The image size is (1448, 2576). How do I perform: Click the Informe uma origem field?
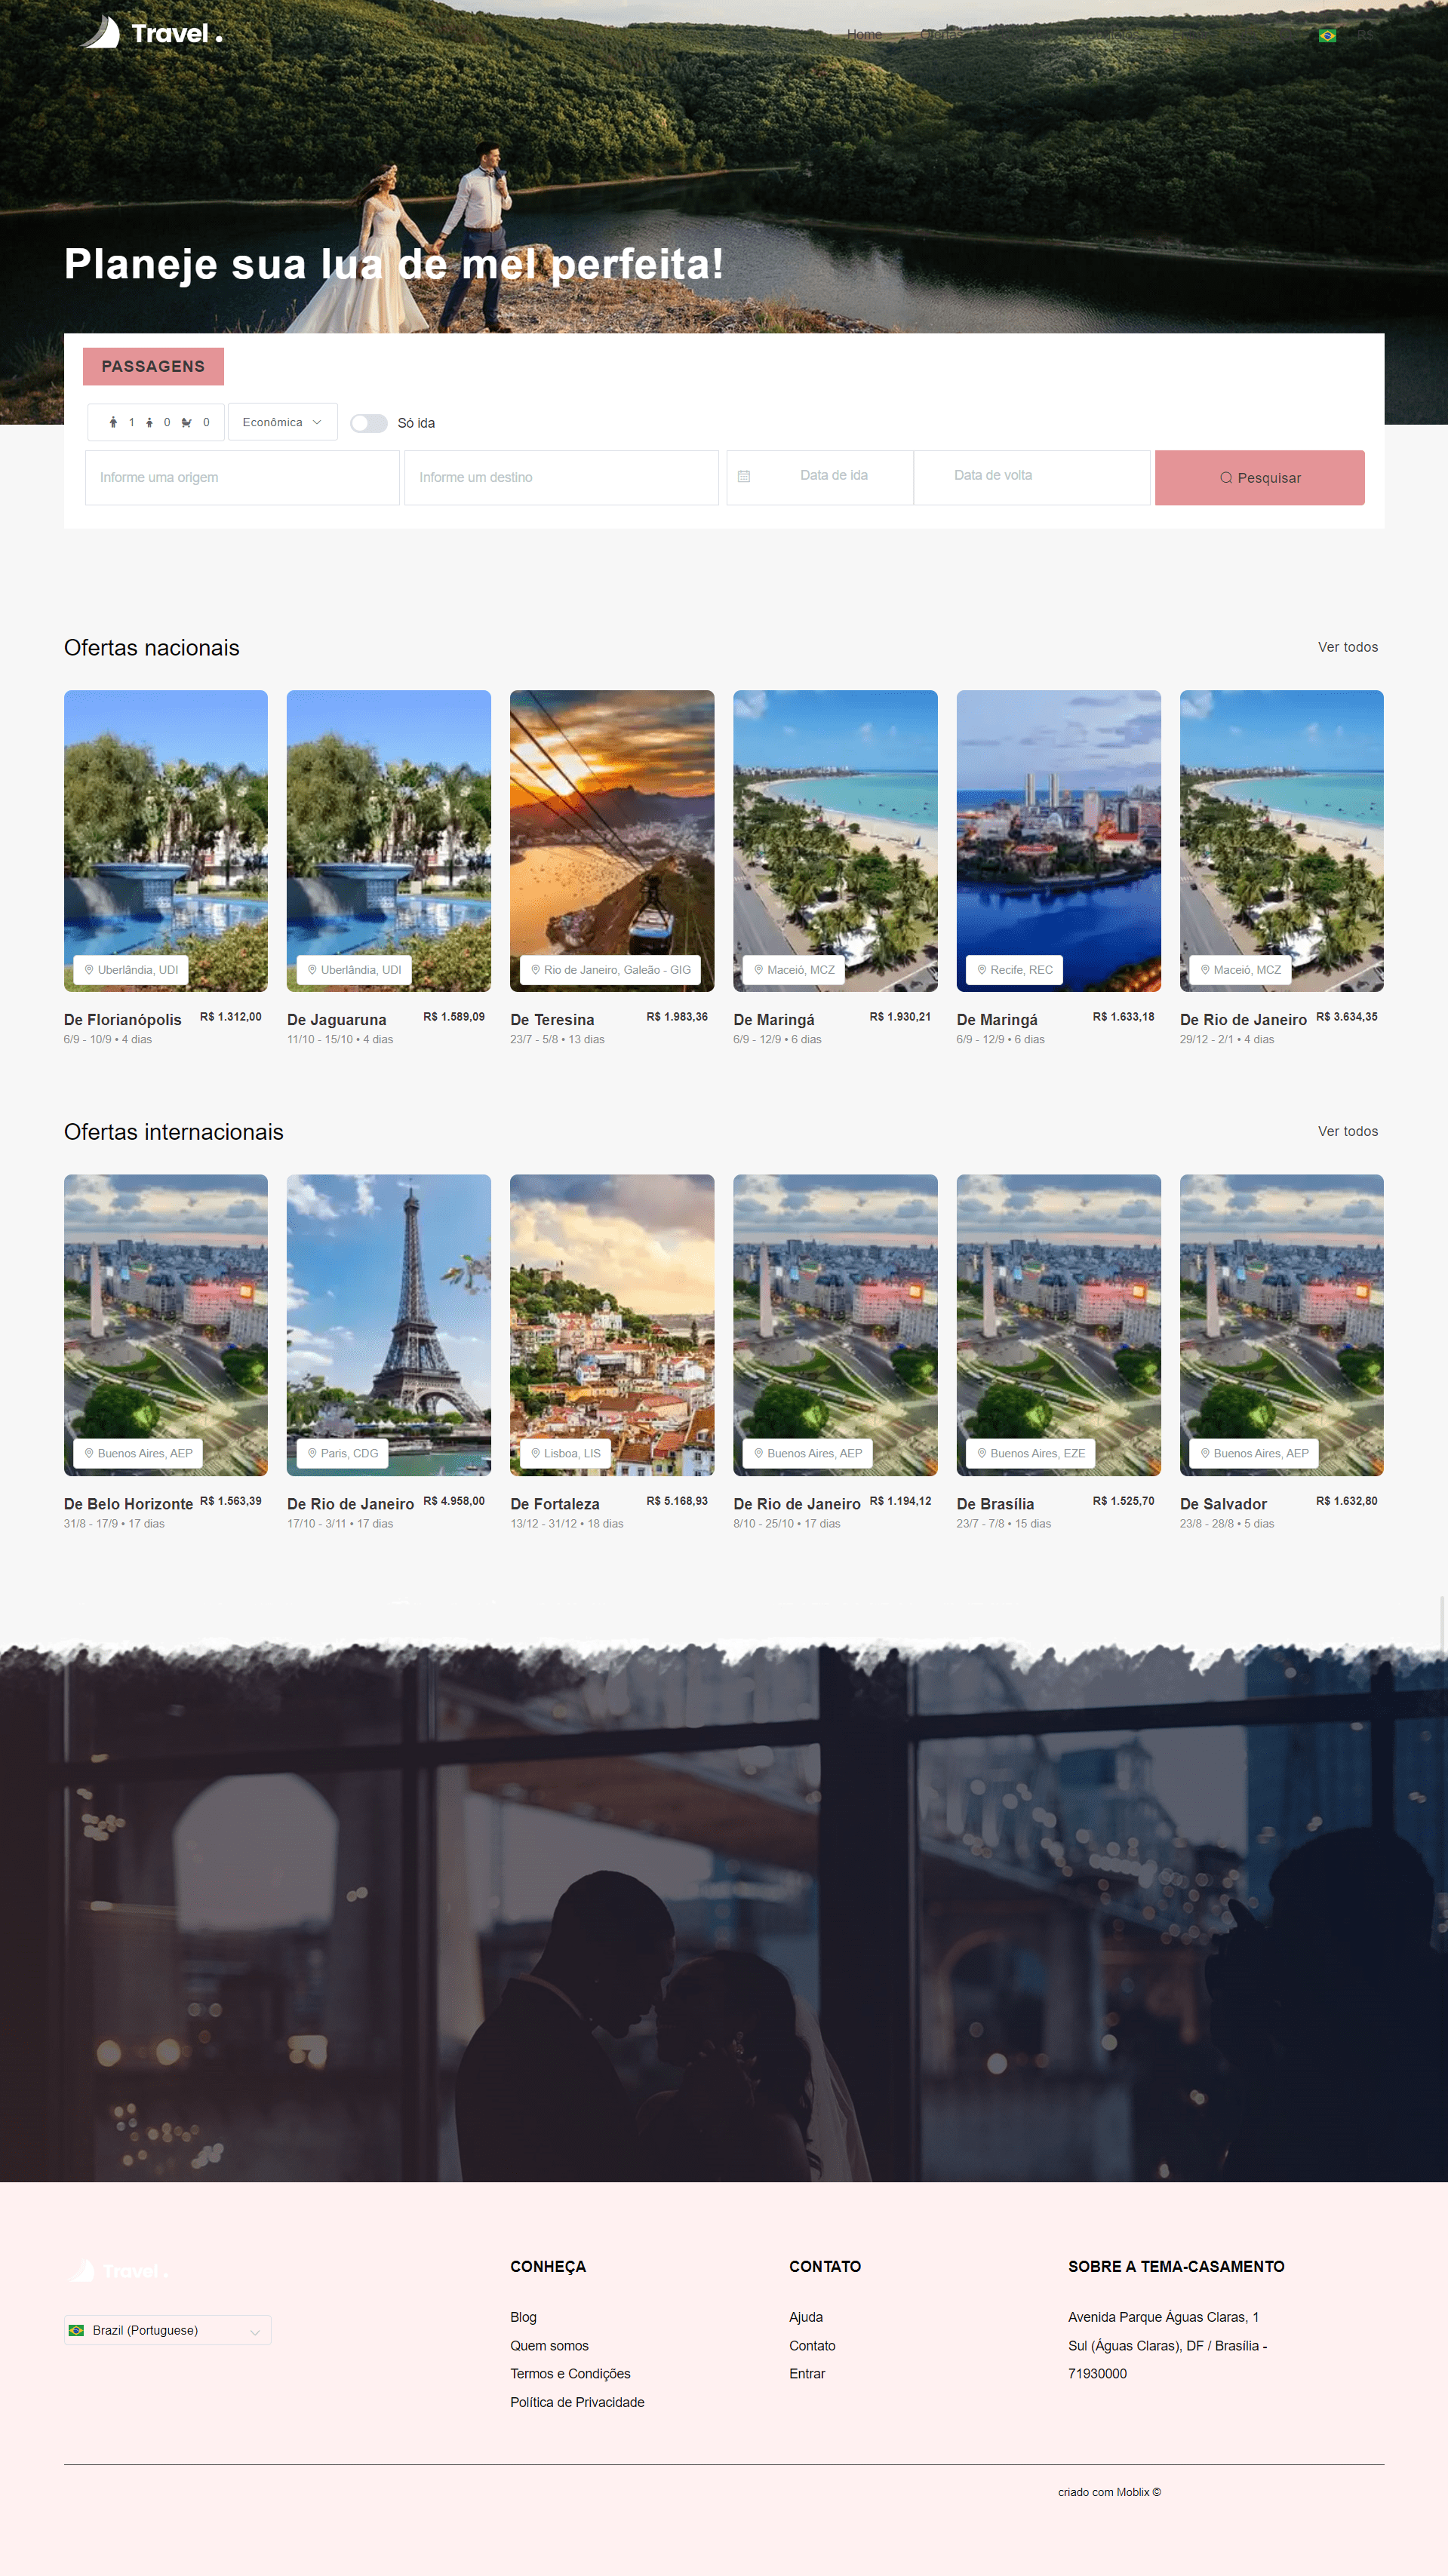[242, 478]
